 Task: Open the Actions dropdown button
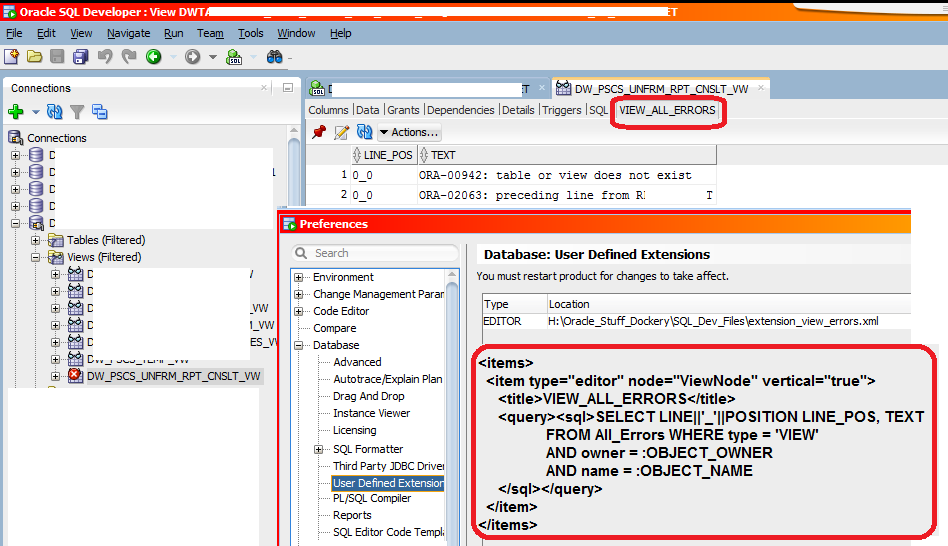tap(409, 132)
